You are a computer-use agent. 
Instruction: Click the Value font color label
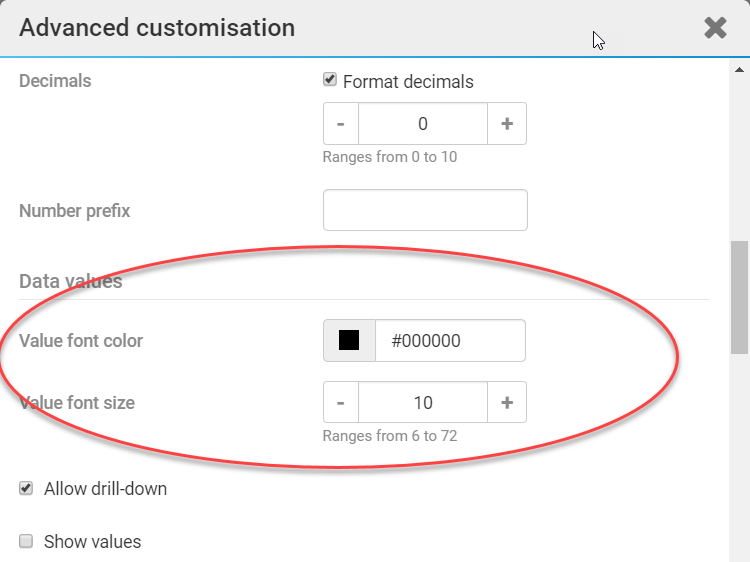point(81,341)
